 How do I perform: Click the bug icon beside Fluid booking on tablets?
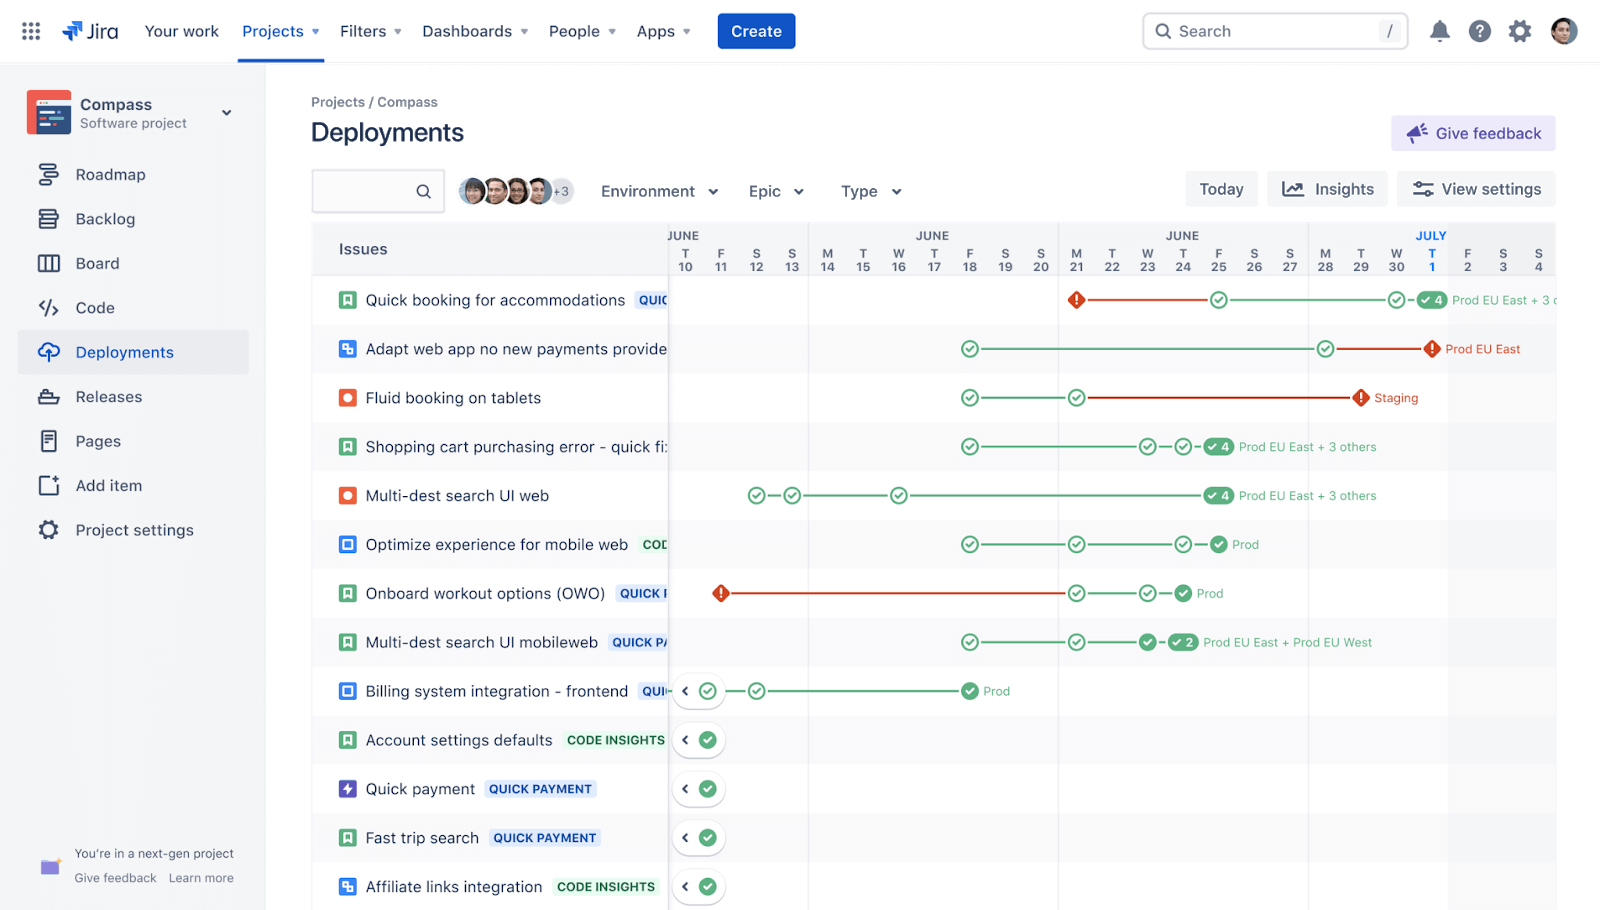[x=347, y=397]
